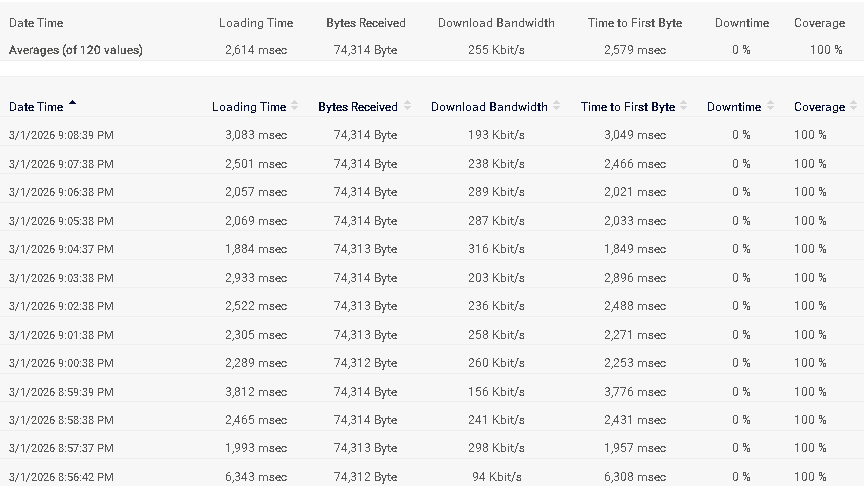Image resolution: width=864 pixels, height=486 pixels.
Task: Click sort arrows icon next to Download Bandwidth
Action: (x=556, y=107)
